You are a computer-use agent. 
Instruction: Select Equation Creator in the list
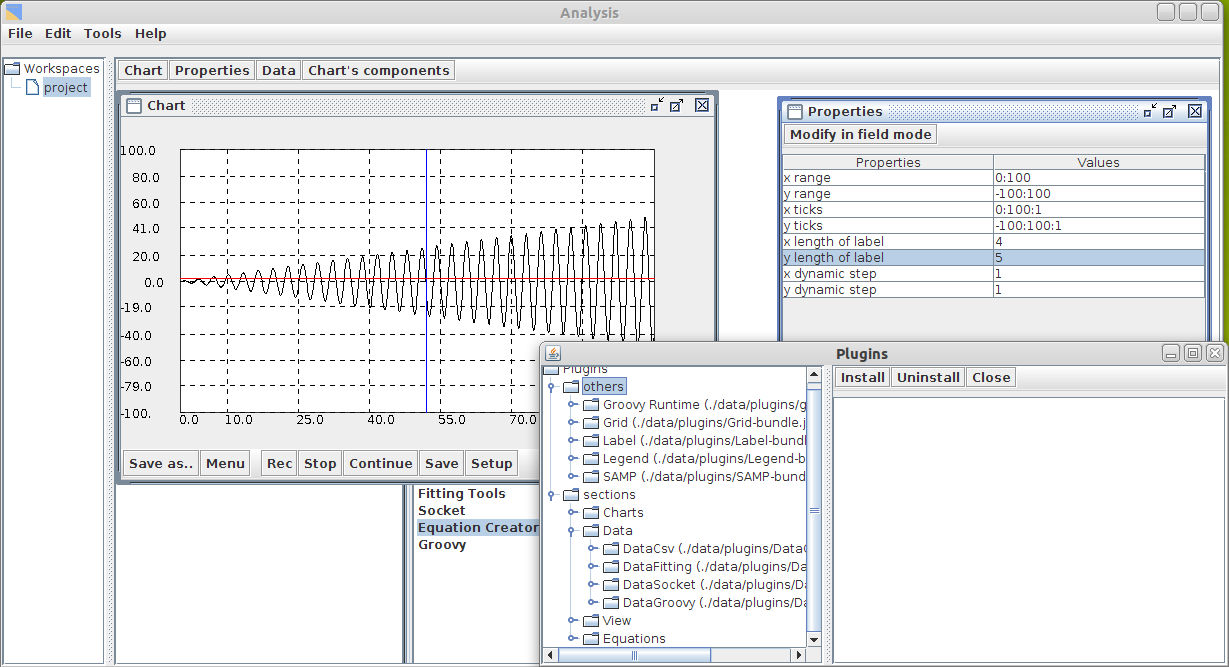pos(478,528)
